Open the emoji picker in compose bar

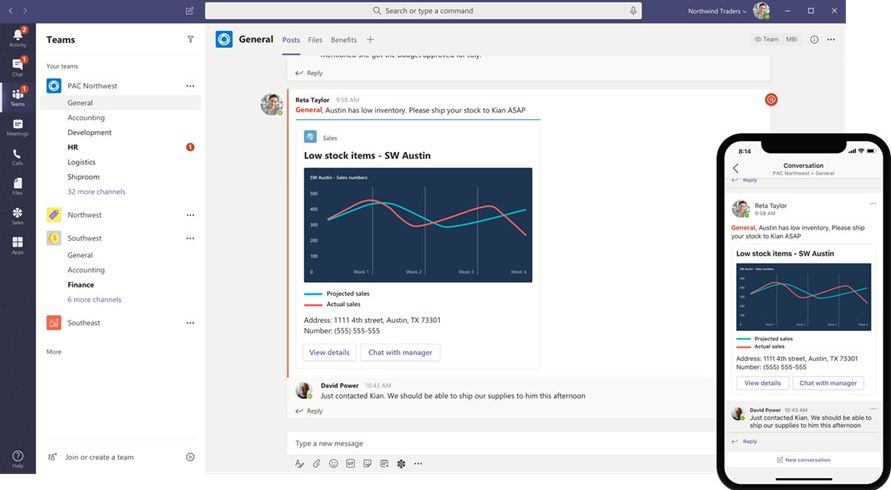333,464
